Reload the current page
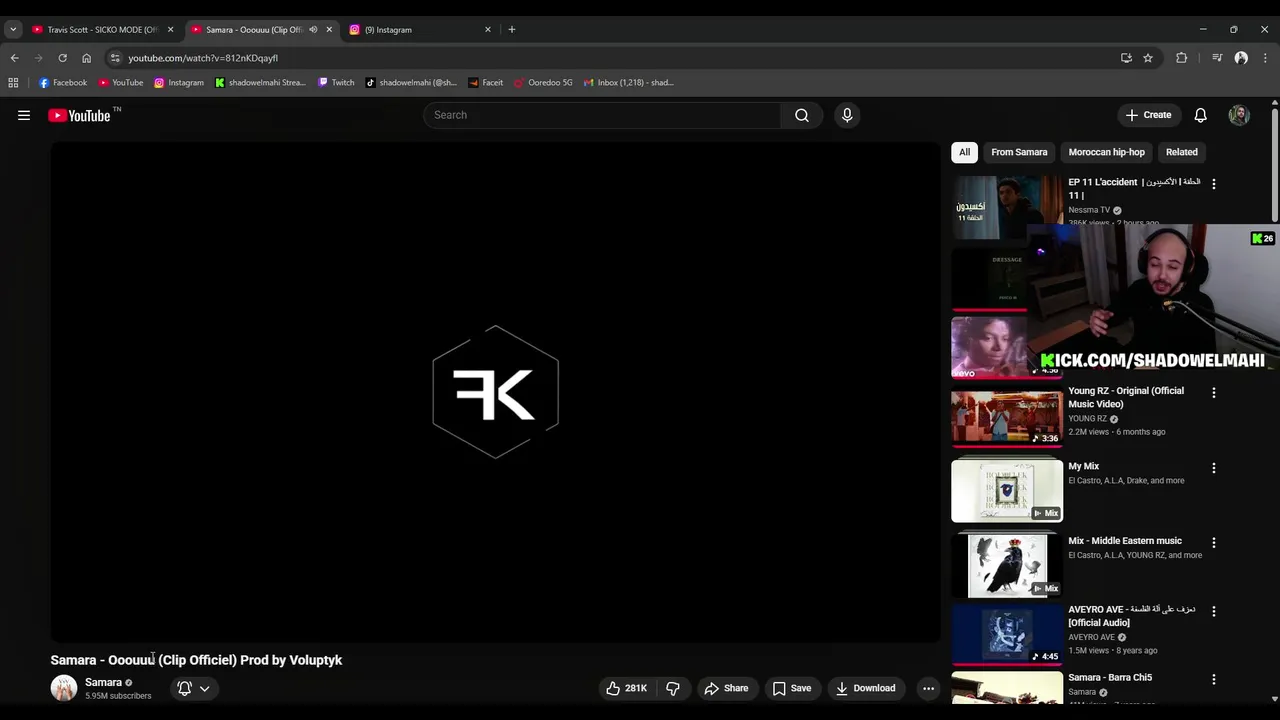Viewport: 1280px width, 720px height. [62, 58]
